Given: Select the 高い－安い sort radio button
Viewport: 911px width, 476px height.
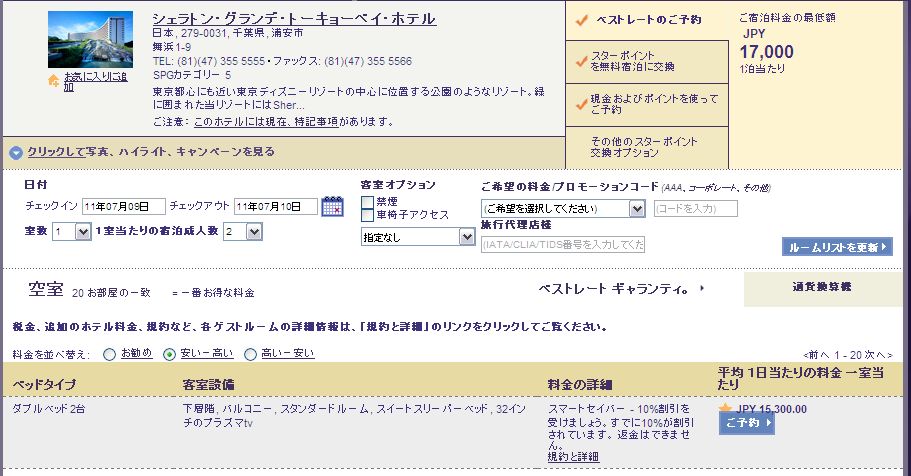Looking at the screenshot, I should (x=250, y=355).
